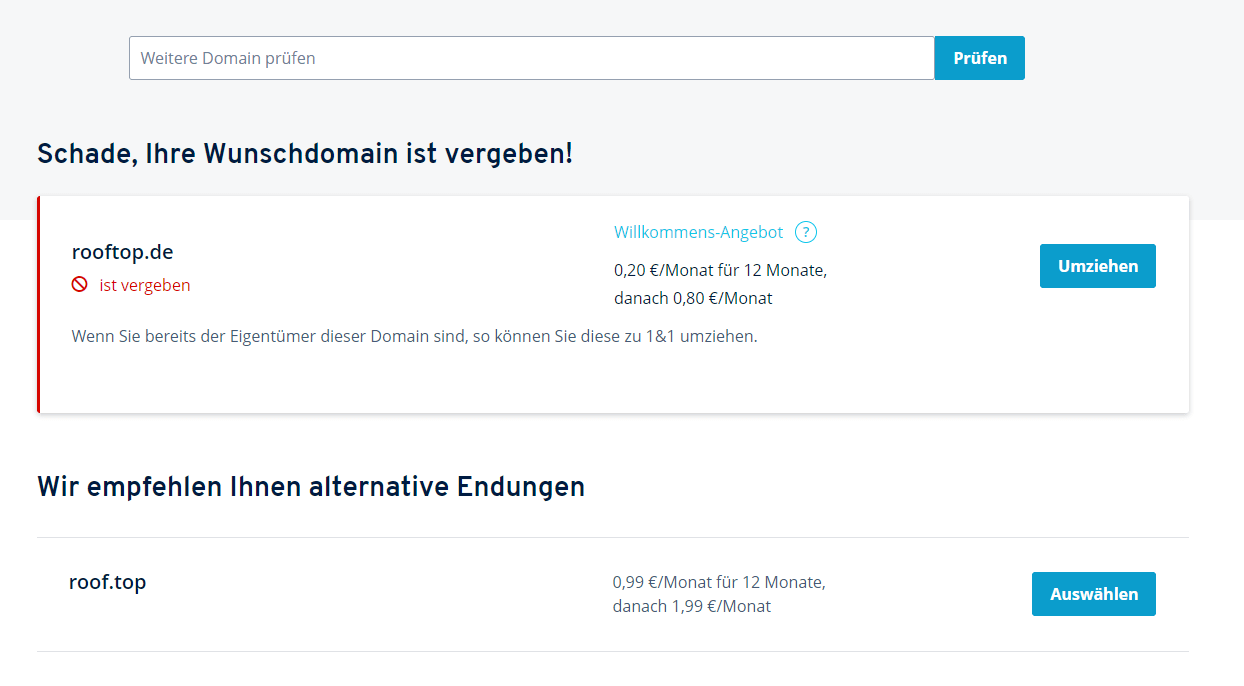1244x686 pixels.
Task: Click the 'danach 0,80 €/Monat' price text
Action: pos(693,298)
